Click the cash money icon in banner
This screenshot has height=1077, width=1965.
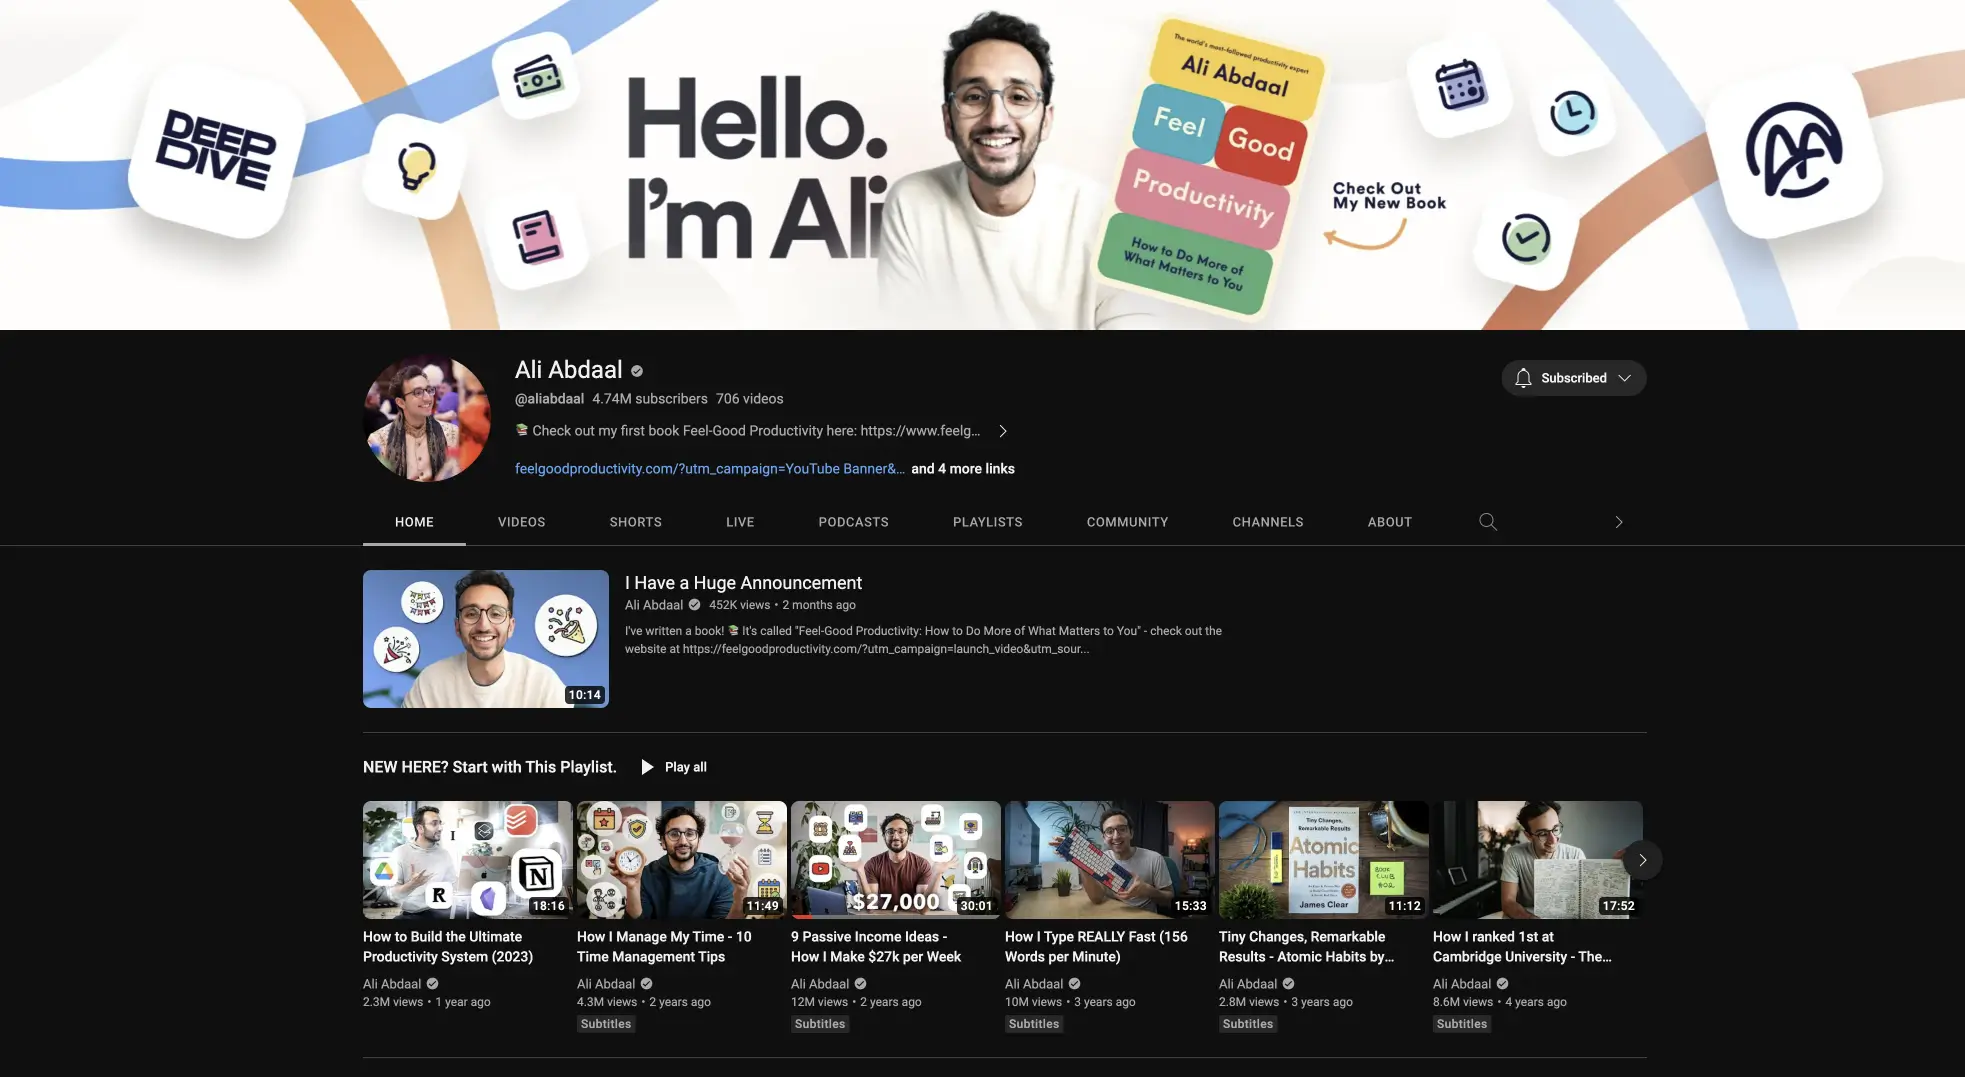(x=538, y=76)
